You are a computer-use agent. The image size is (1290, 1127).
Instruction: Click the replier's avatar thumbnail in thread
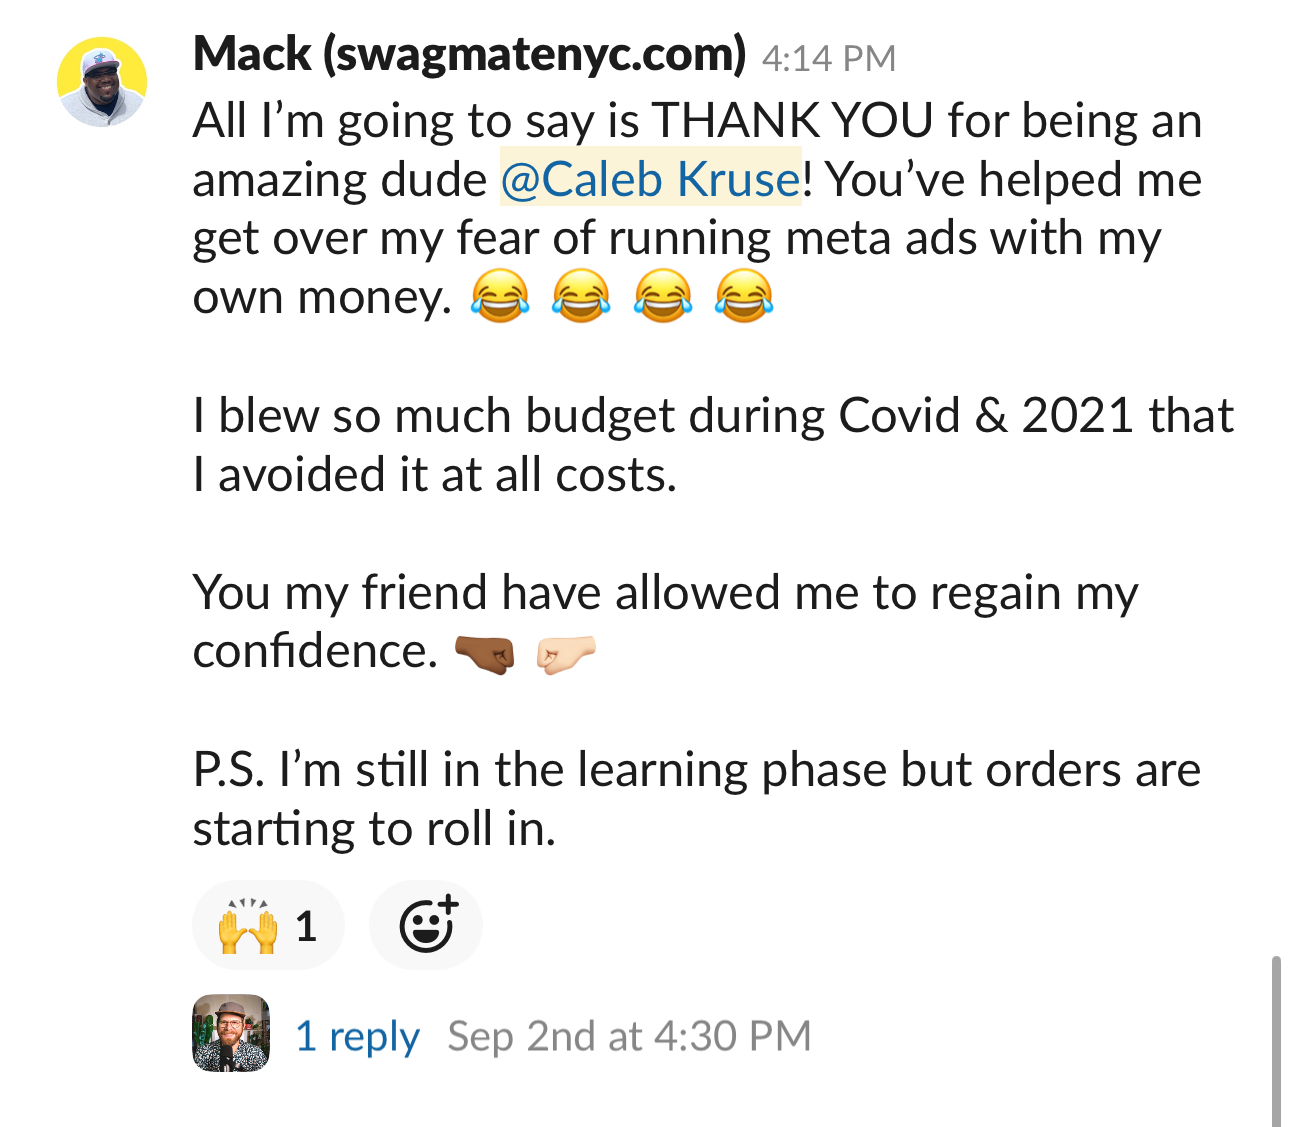click(231, 1033)
